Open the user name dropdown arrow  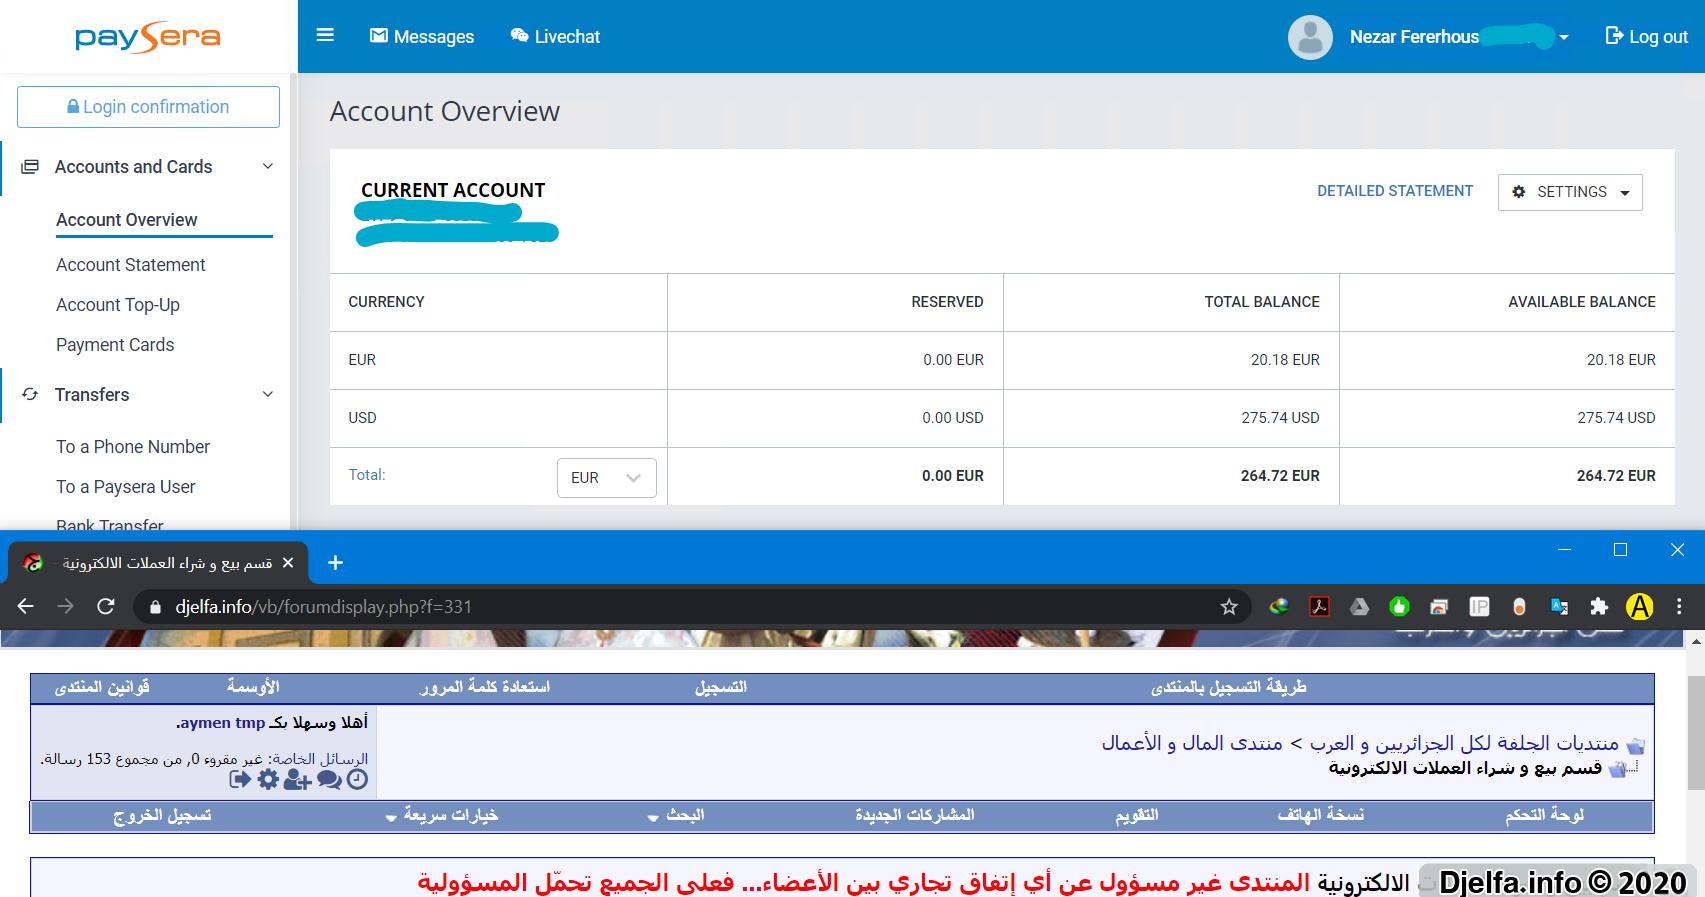tap(1564, 38)
